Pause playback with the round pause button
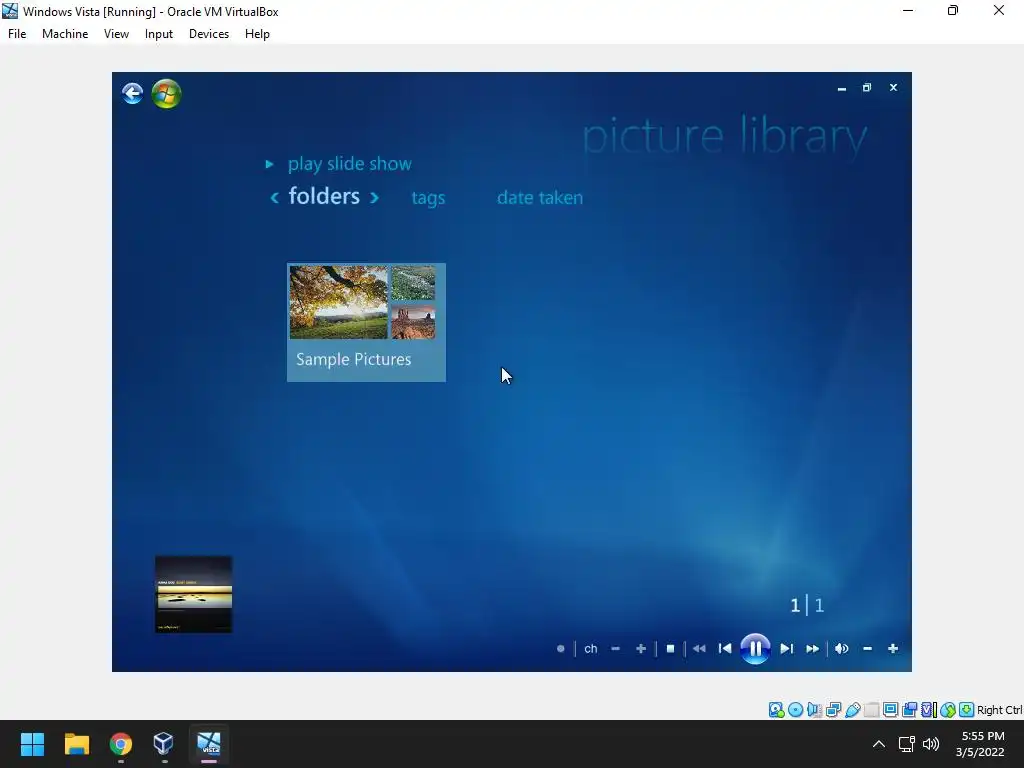 pyautogui.click(x=755, y=648)
